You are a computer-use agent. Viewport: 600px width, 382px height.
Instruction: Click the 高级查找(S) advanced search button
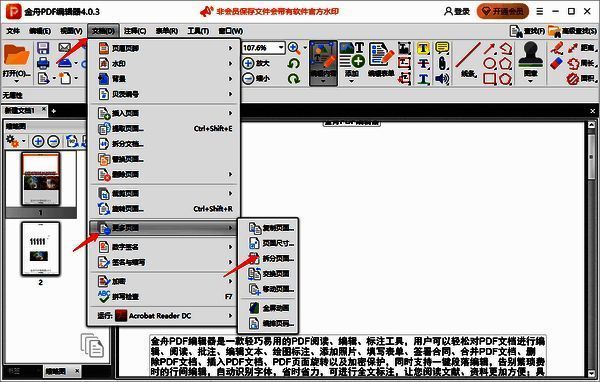[572, 31]
